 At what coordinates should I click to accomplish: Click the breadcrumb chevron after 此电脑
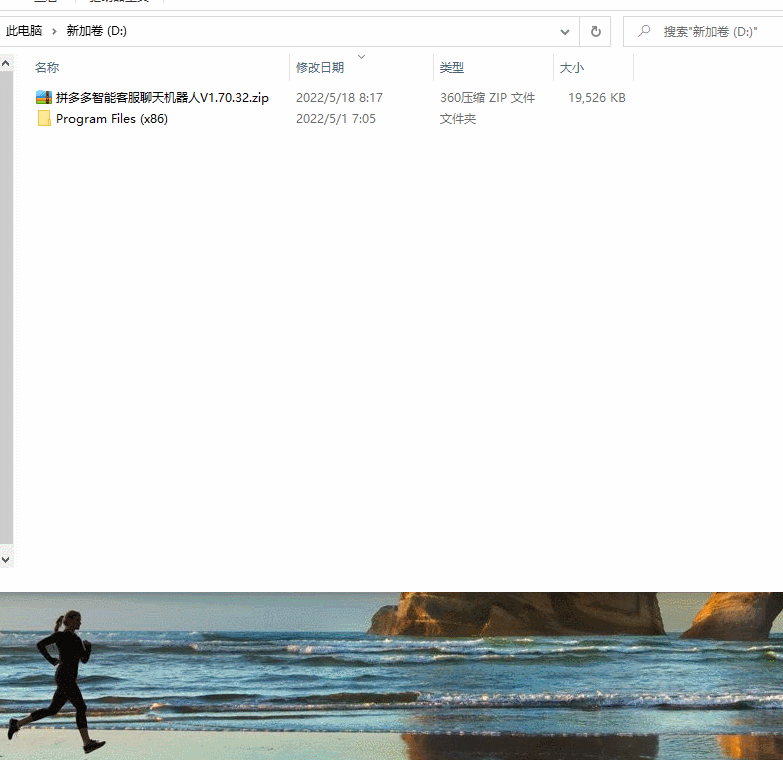coord(54,31)
